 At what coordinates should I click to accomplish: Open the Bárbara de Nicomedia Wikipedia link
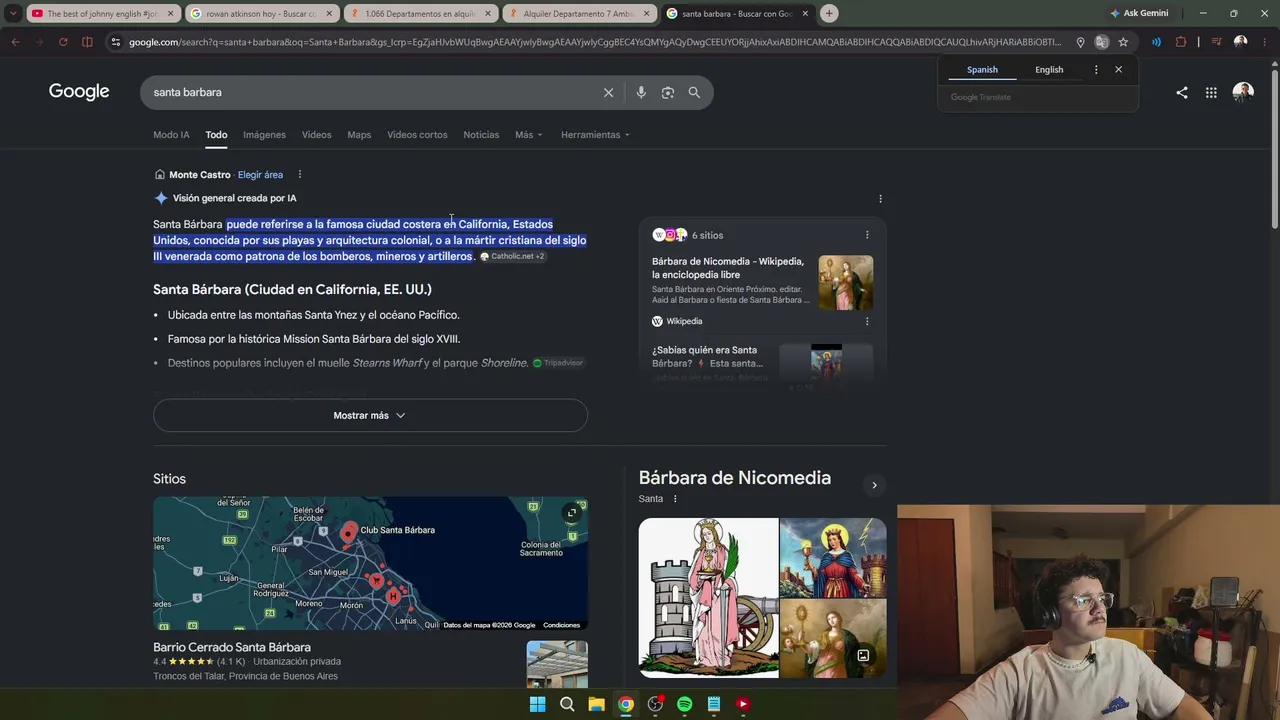[x=728, y=268]
